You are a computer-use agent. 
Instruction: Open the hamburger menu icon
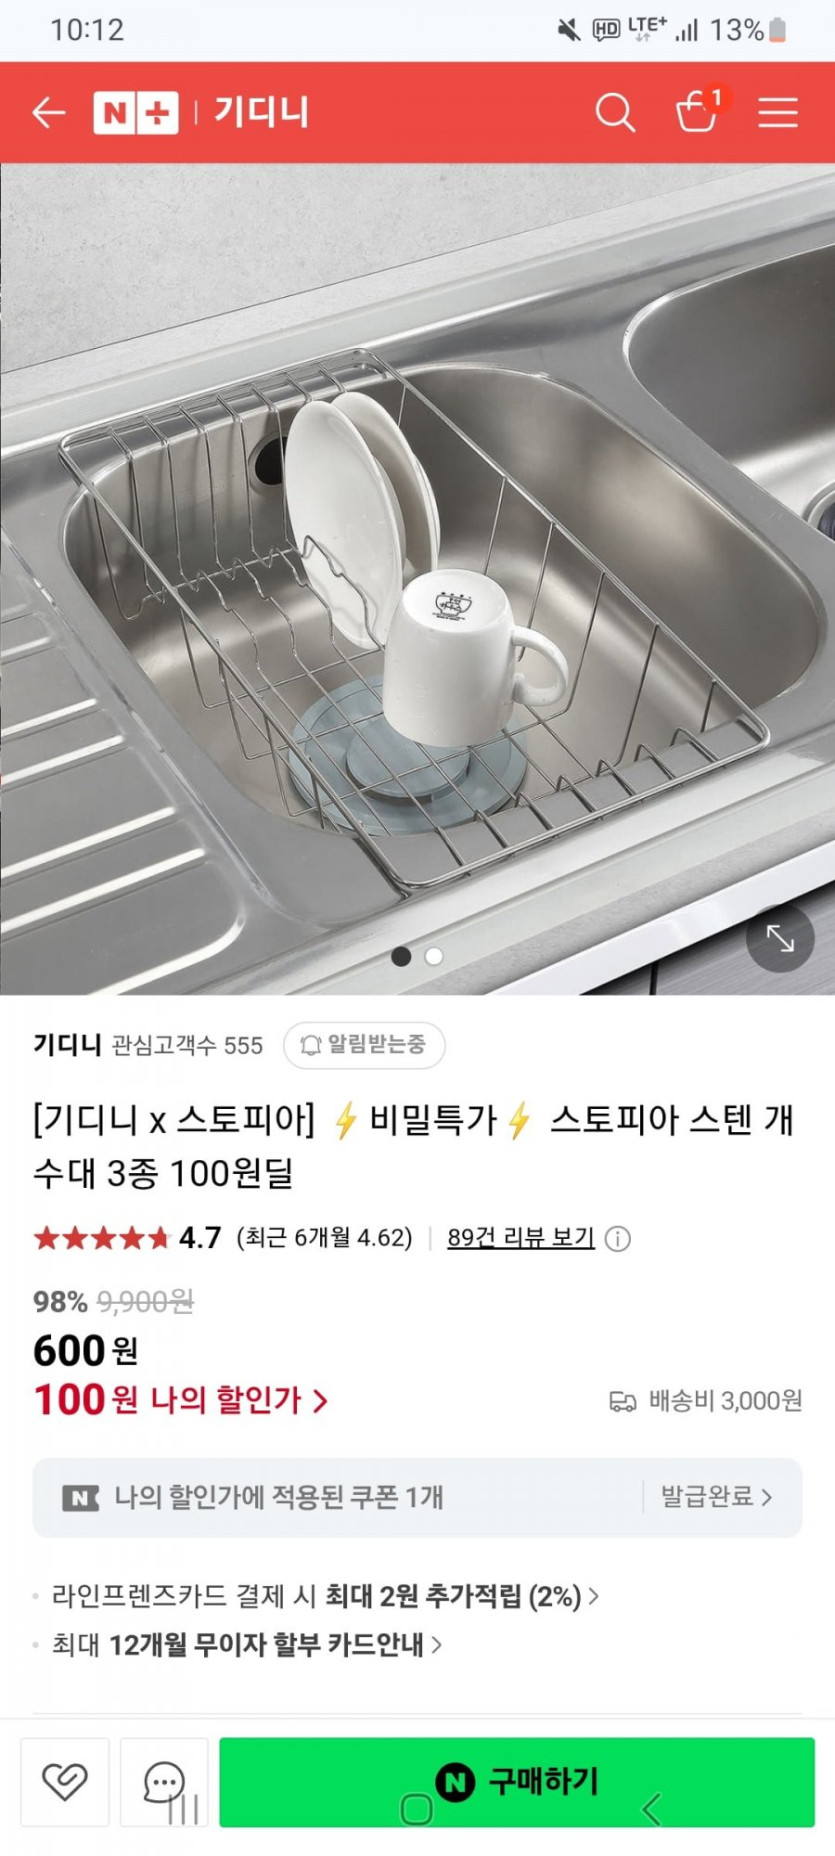click(777, 113)
